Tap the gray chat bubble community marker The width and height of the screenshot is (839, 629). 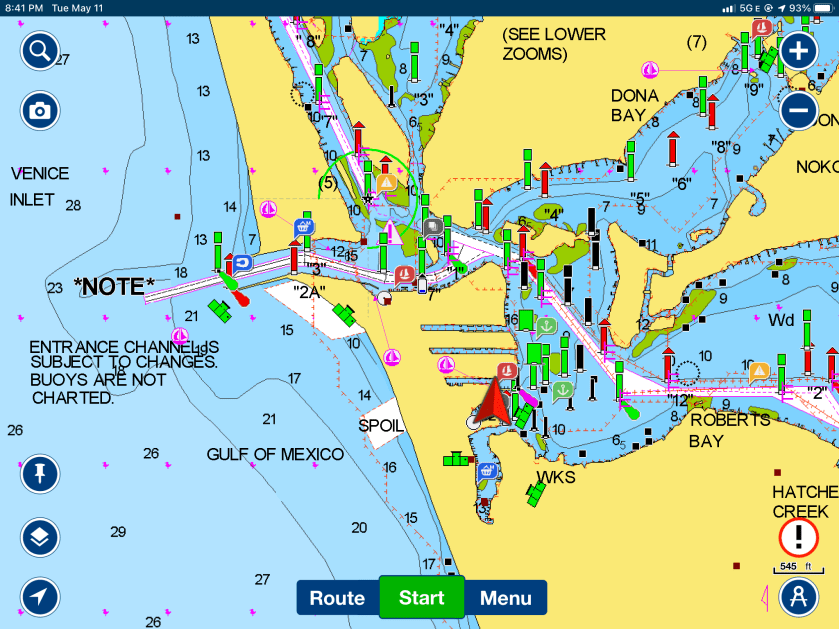433,227
